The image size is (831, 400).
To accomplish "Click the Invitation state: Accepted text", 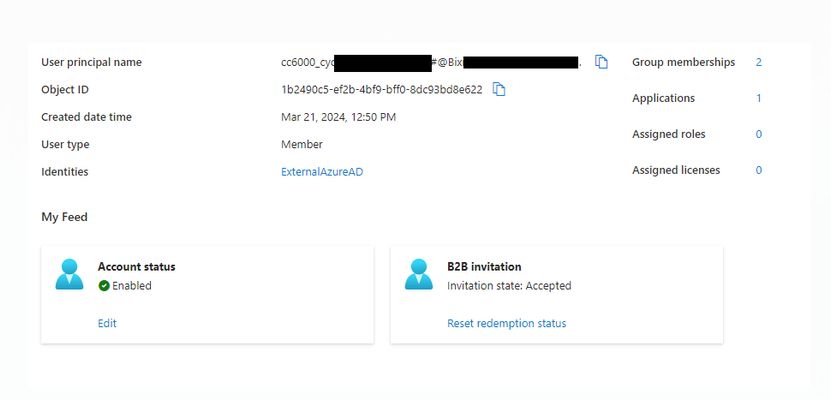I will click(x=509, y=286).
